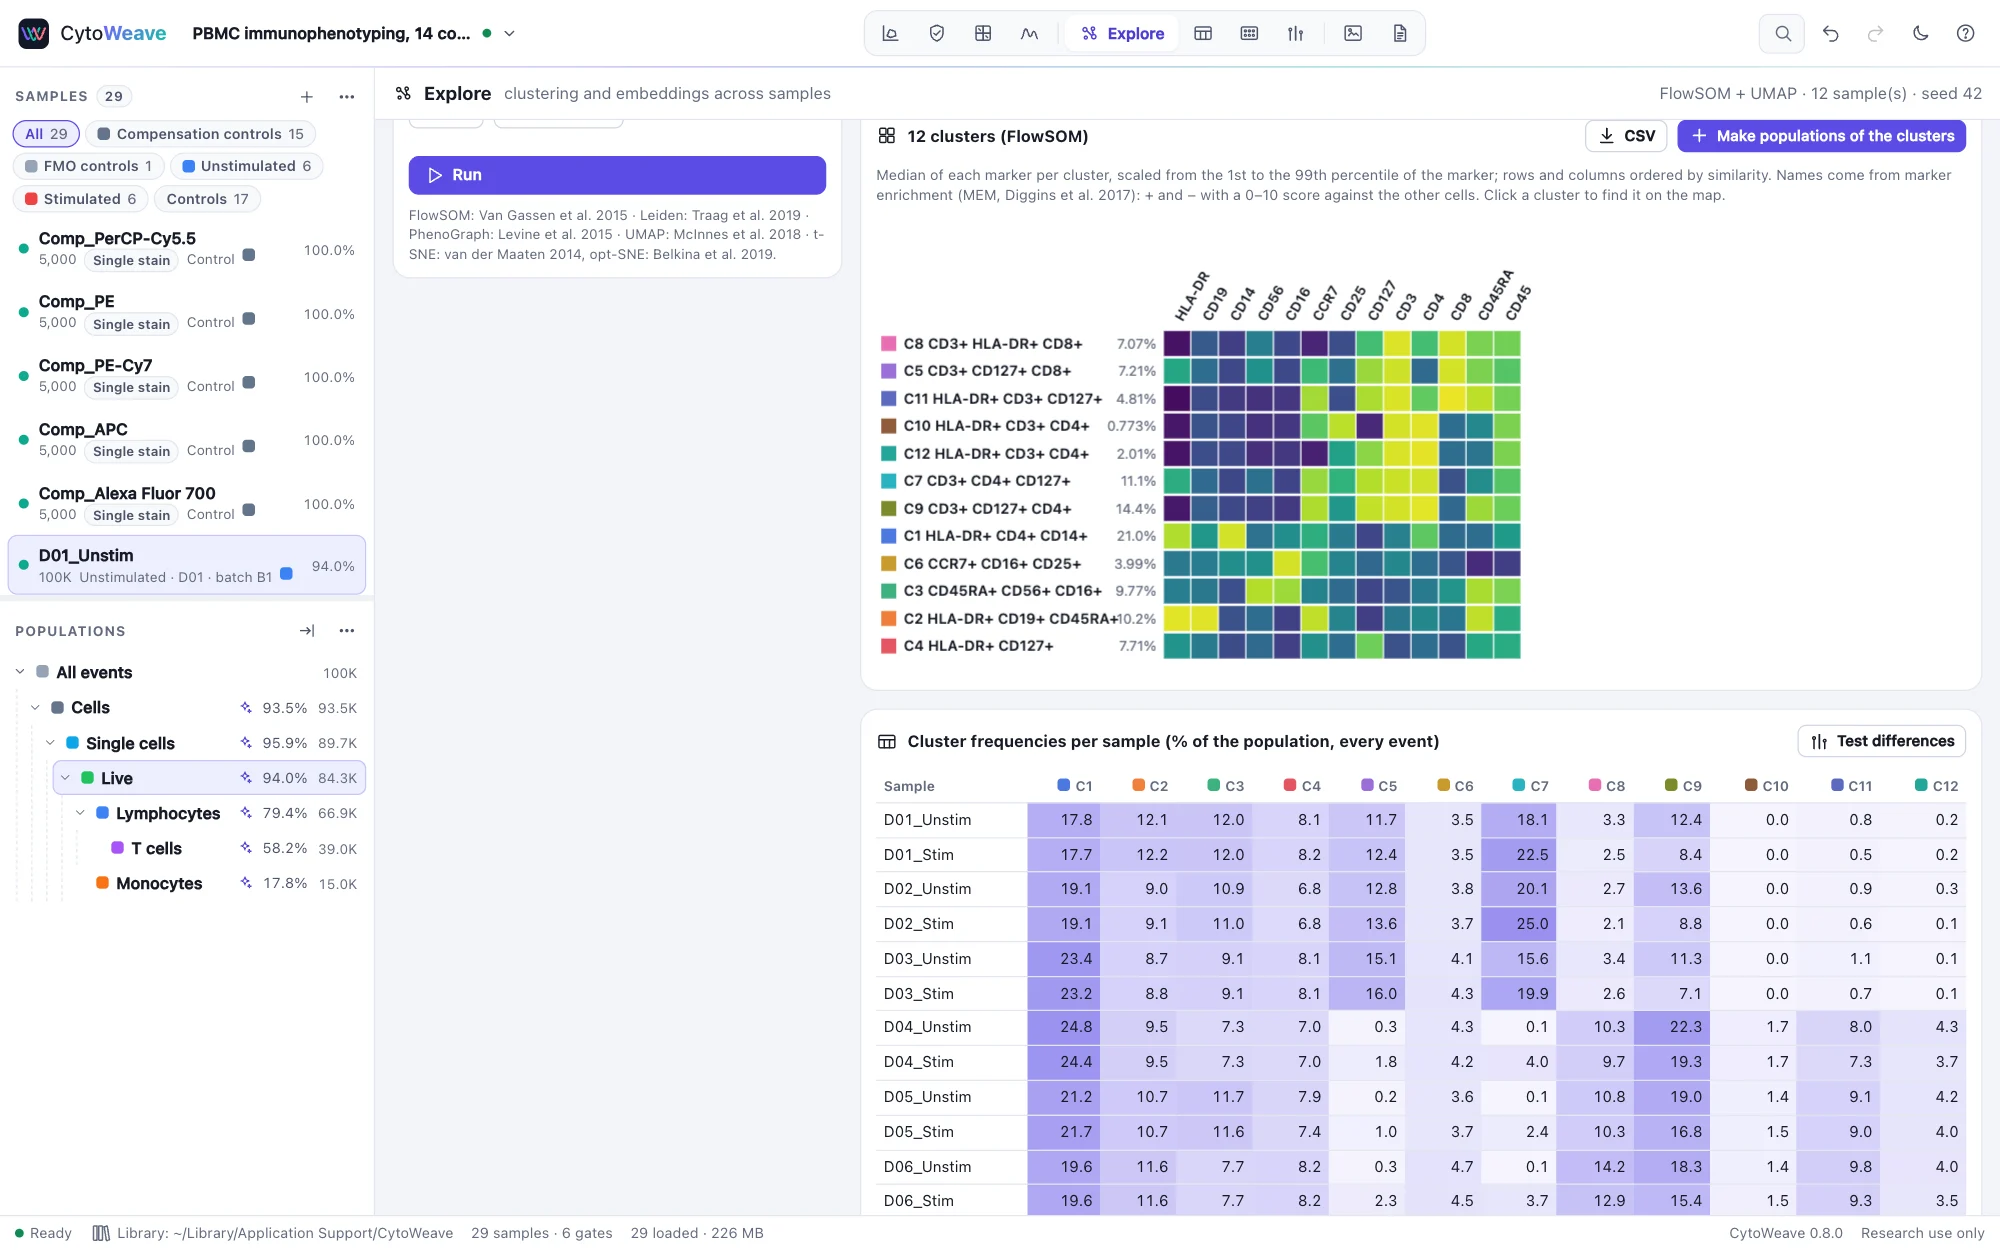Open the figure image view
Screen dimensions: 2000x1250
(x=1353, y=33)
